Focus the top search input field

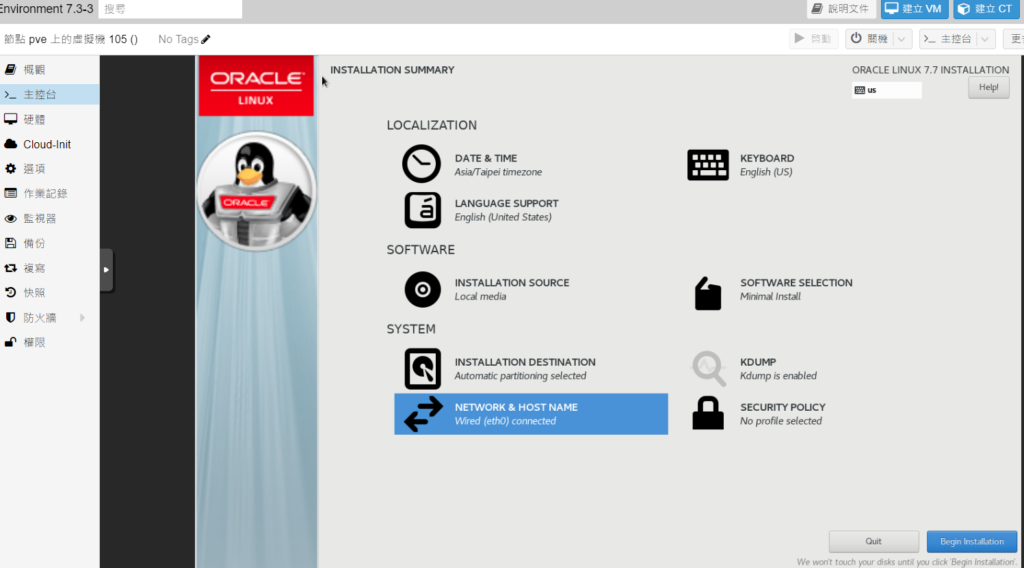(170, 9)
